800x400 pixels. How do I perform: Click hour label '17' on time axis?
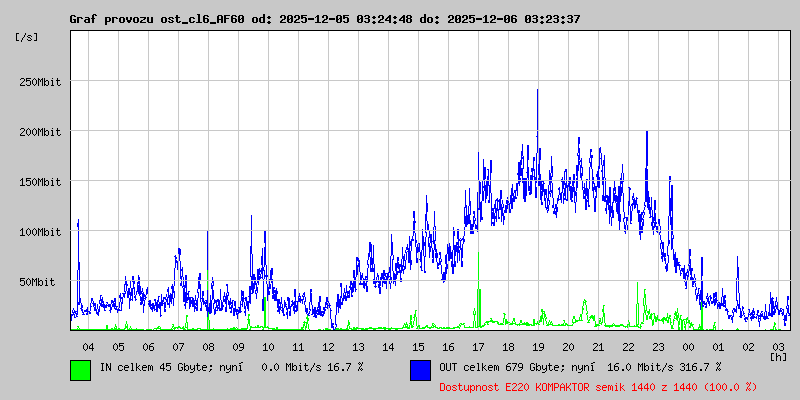point(478,347)
